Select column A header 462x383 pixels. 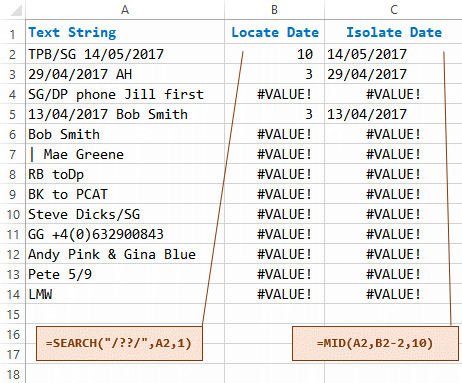(125, 10)
